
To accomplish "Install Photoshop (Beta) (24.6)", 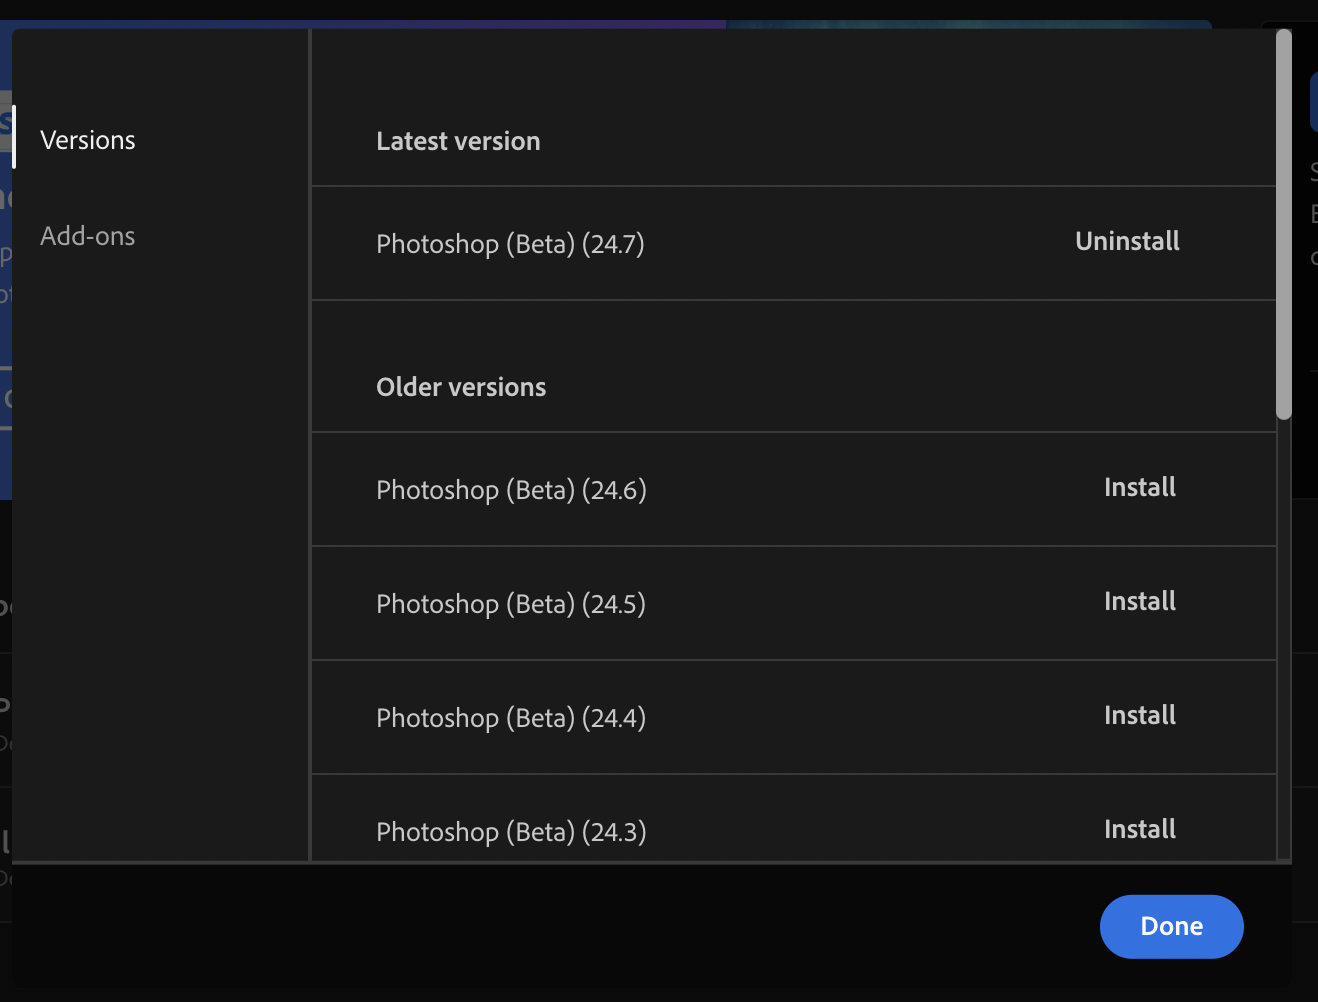I will pyautogui.click(x=1139, y=487).
